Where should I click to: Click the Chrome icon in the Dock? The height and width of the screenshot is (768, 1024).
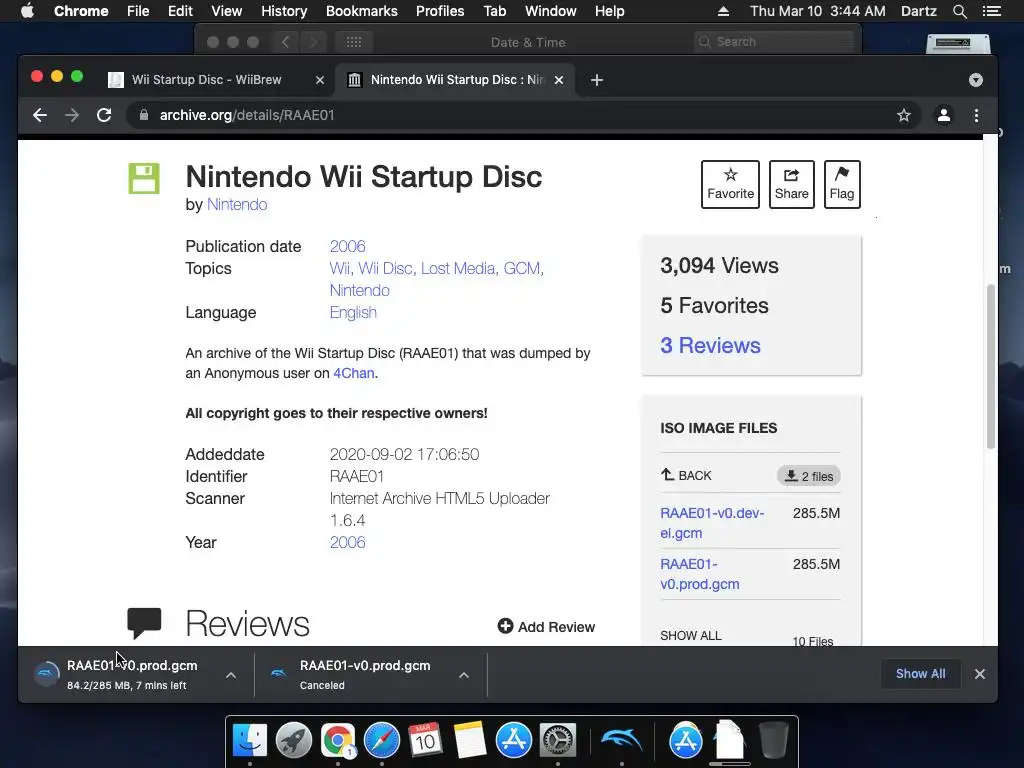(338, 741)
